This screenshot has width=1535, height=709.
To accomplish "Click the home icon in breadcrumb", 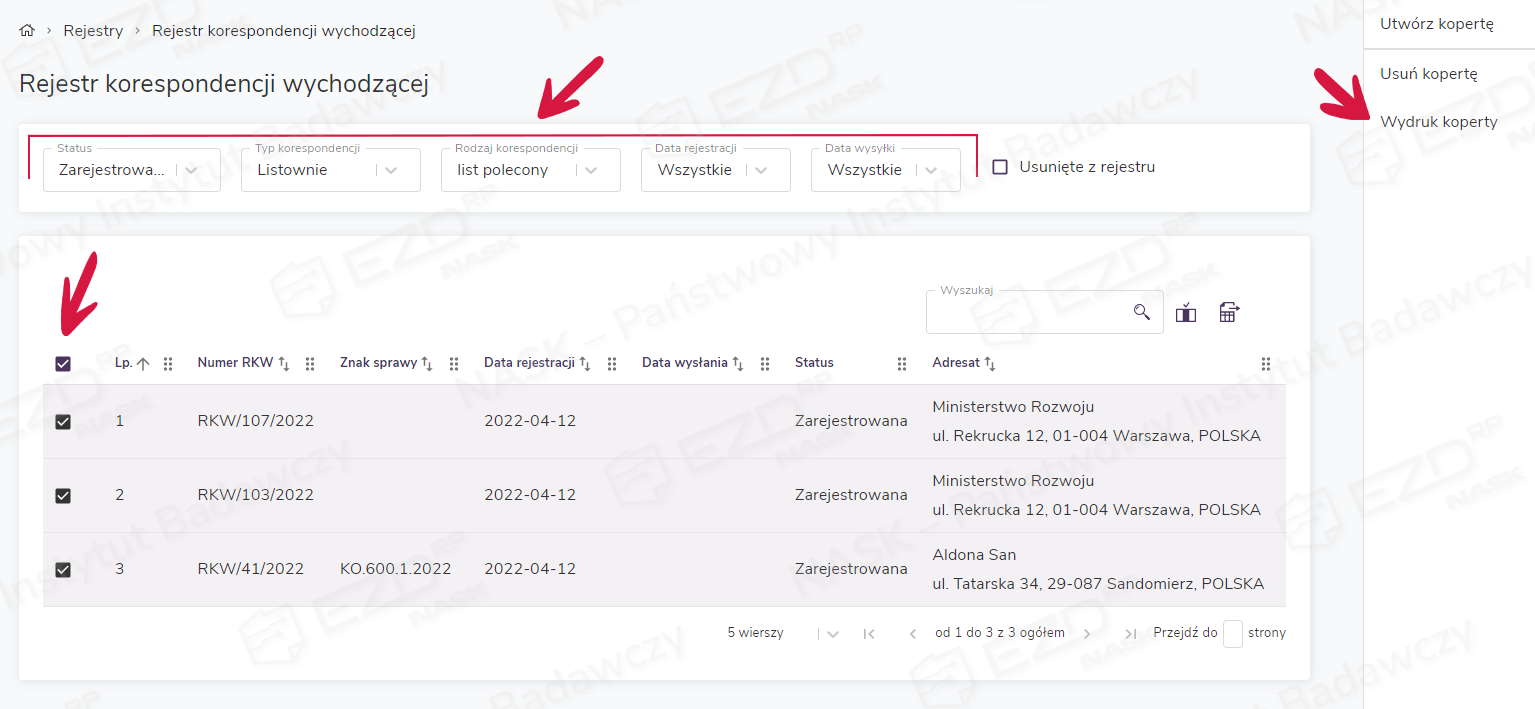I will [27, 31].
